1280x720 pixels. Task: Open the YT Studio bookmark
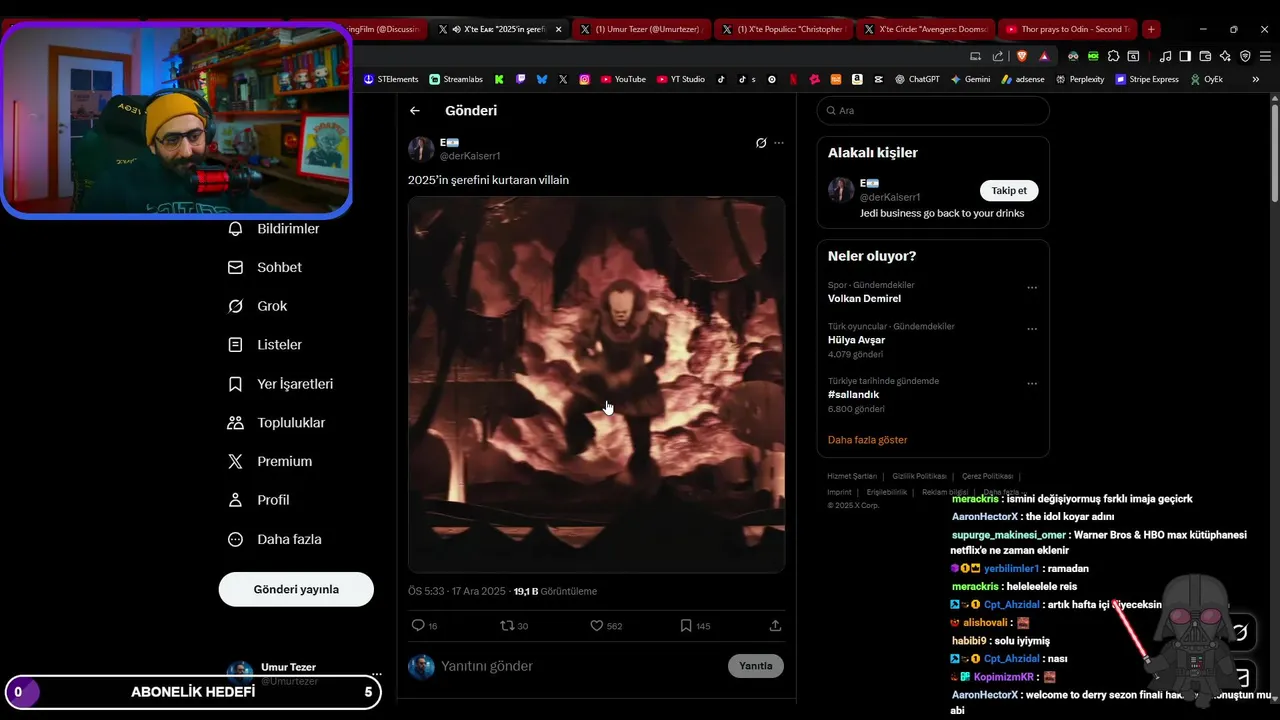tap(681, 79)
